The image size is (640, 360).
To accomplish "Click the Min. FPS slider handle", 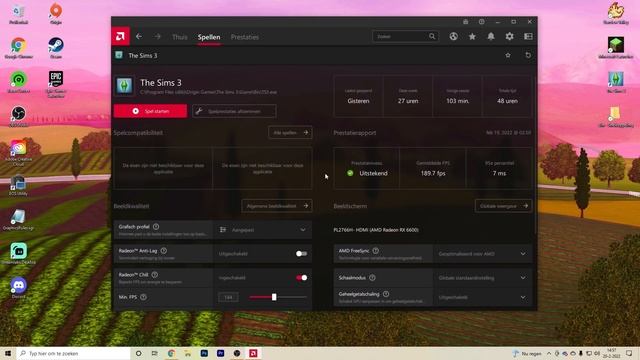I will point(274,297).
